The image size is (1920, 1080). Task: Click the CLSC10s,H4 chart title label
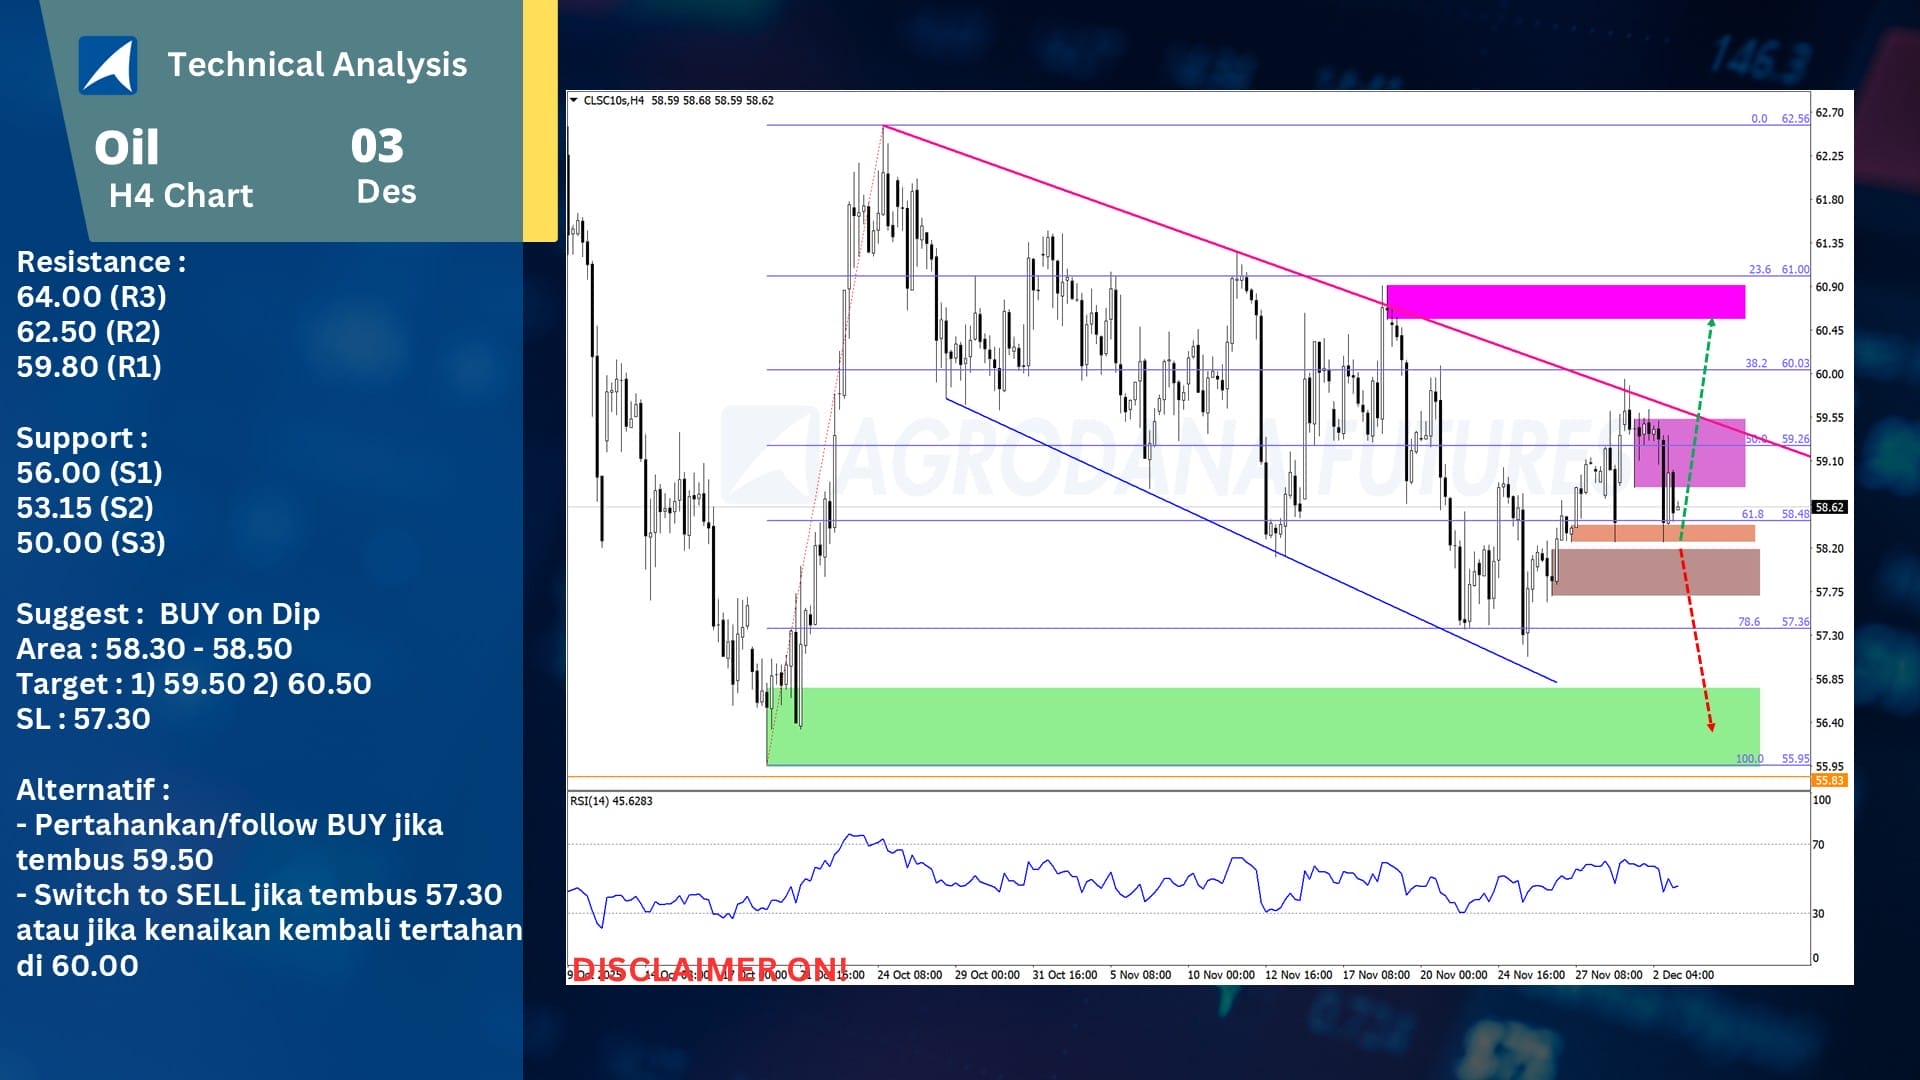(613, 100)
